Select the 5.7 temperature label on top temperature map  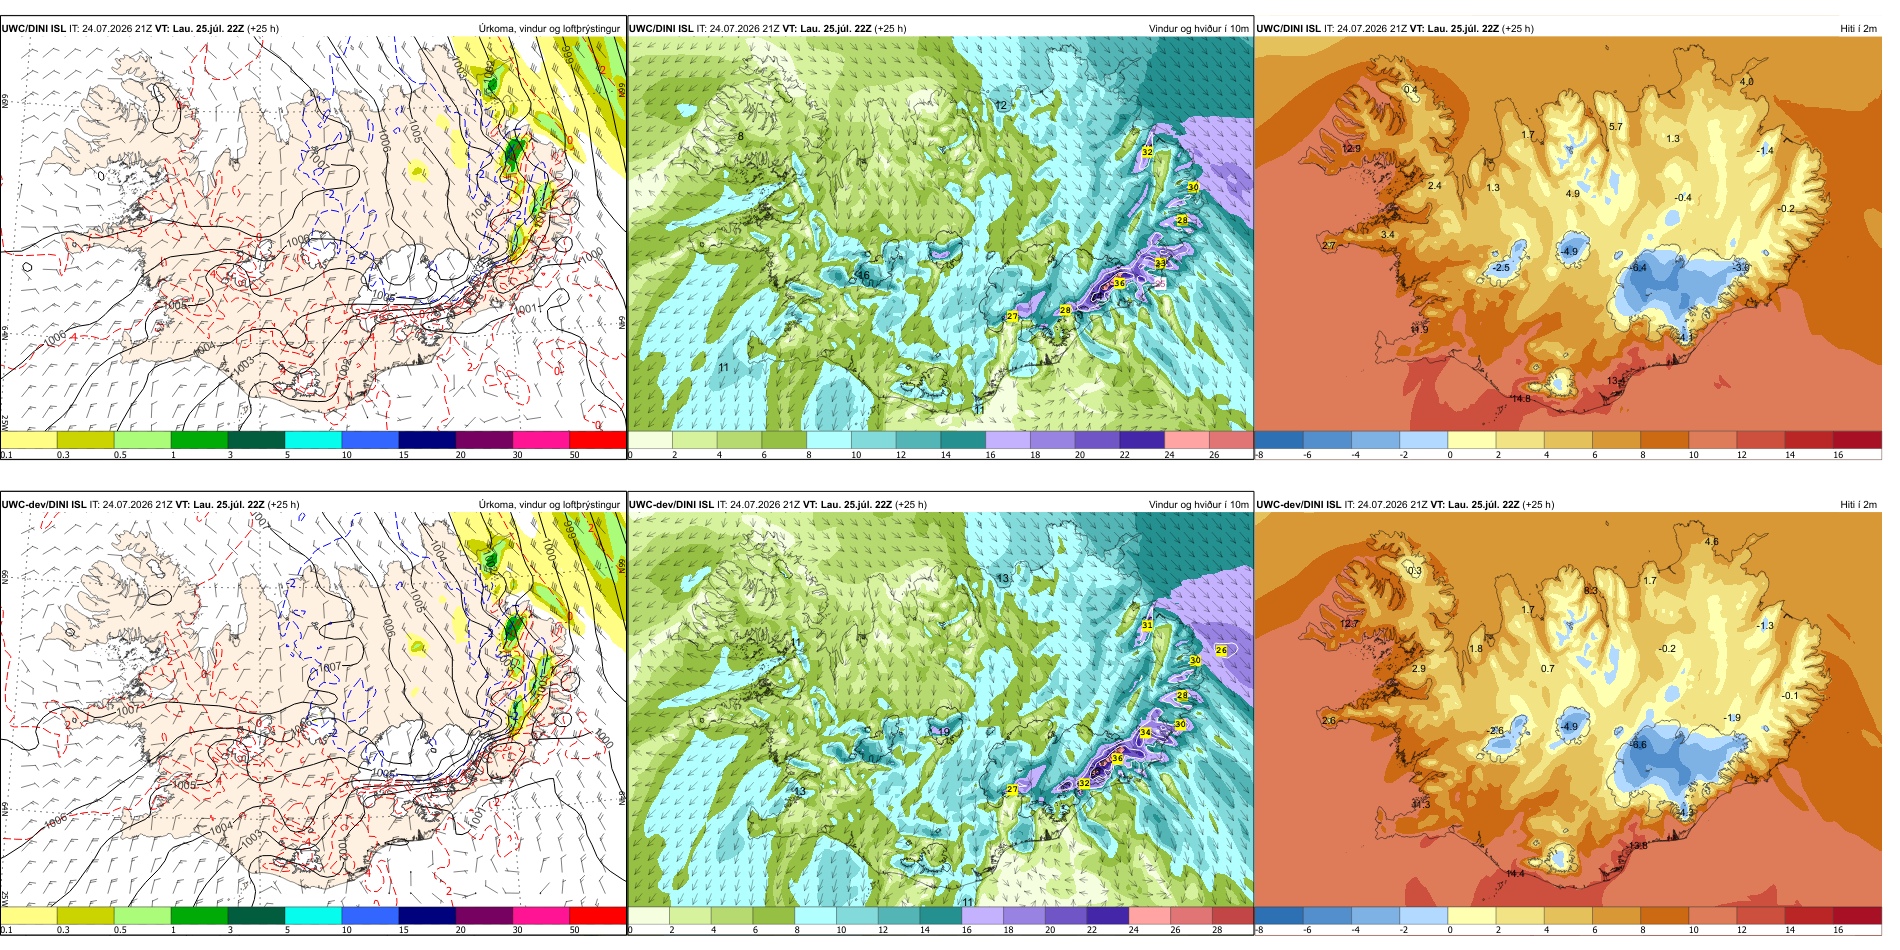point(1616,127)
